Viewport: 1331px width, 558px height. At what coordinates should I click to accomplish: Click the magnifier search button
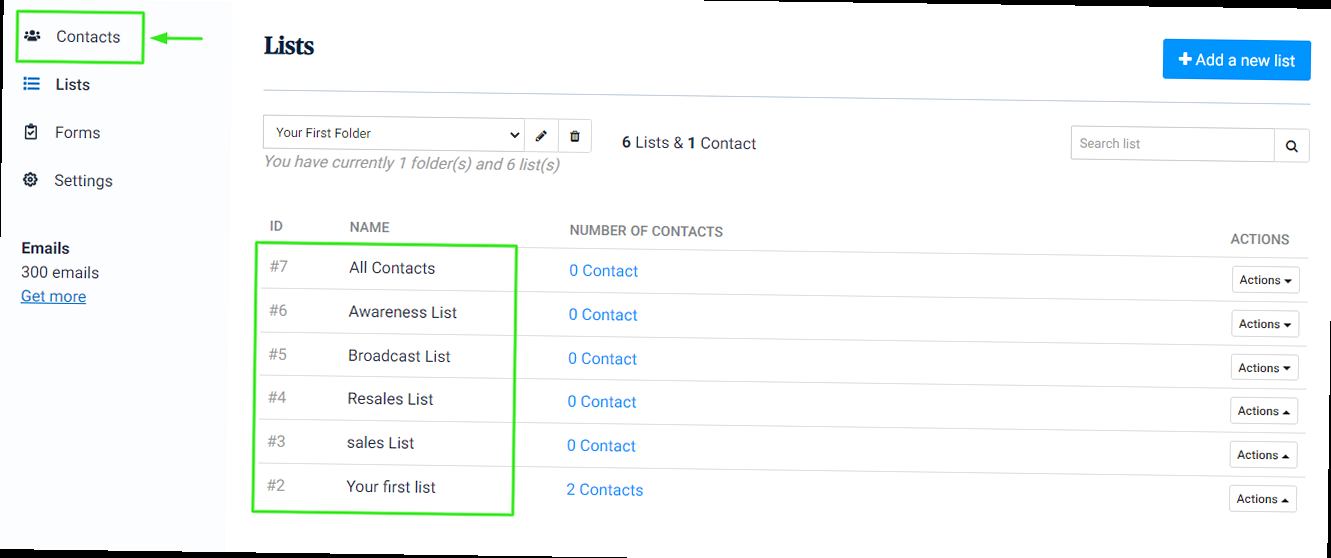[x=1291, y=146]
